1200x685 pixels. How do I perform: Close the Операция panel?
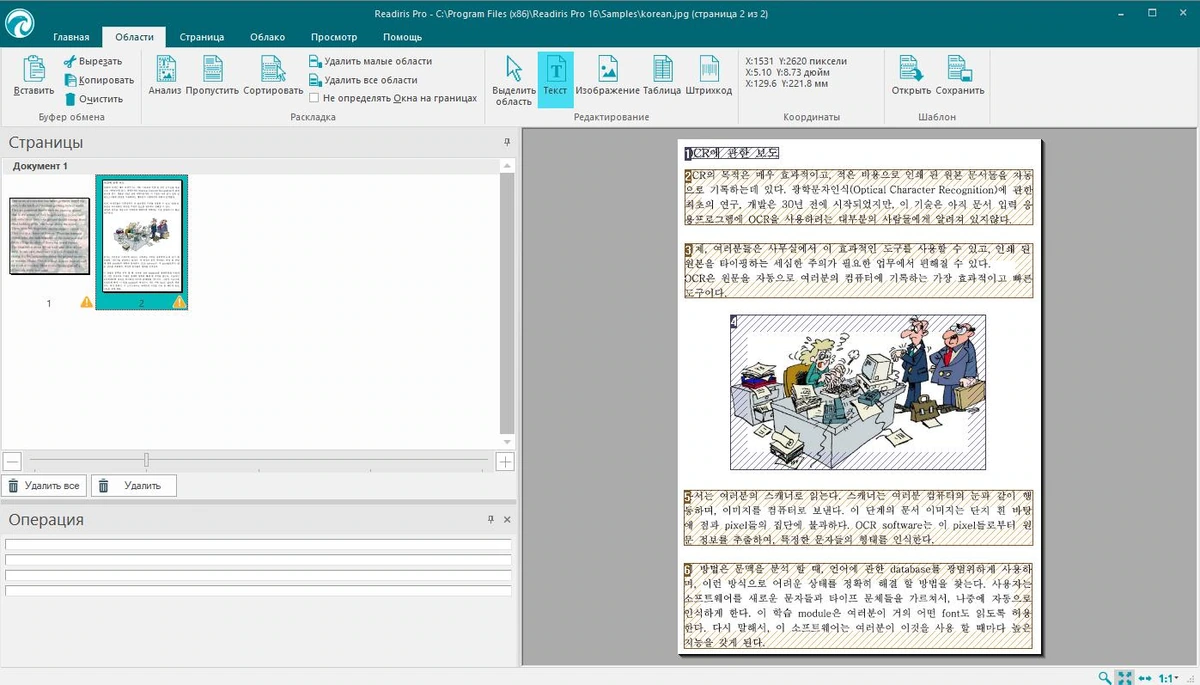pyautogui.click(x=507, y=520)
